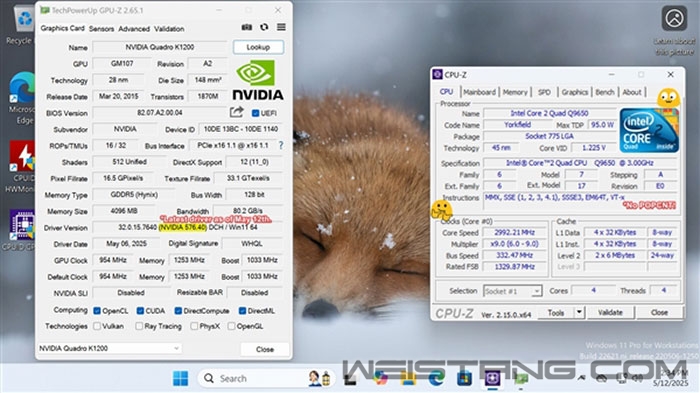Click the GPU Name field NVIDIA Quadro K1200
Viewport: 700px width, 393px height.
pos(160,47)
